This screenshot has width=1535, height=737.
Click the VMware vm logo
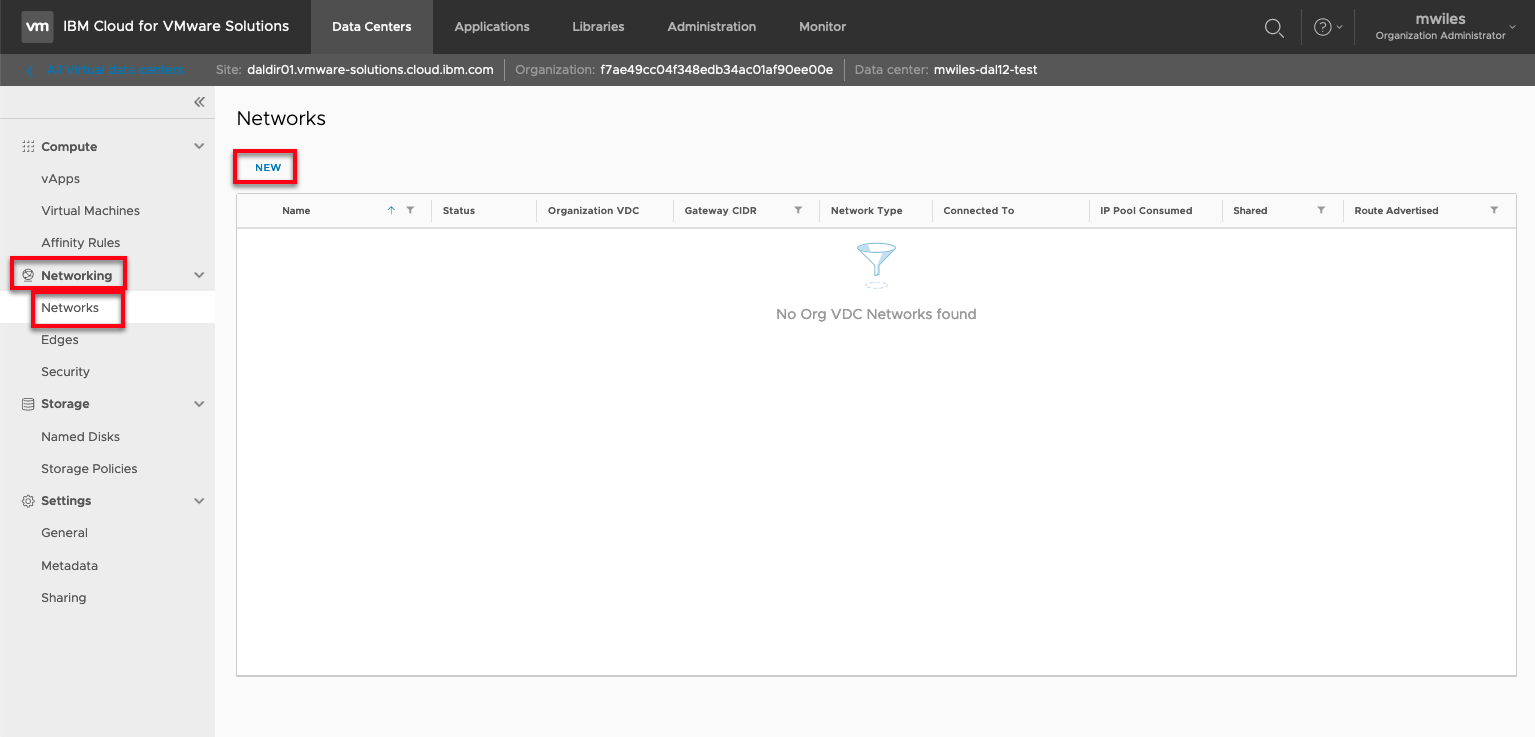pos(37,27)
